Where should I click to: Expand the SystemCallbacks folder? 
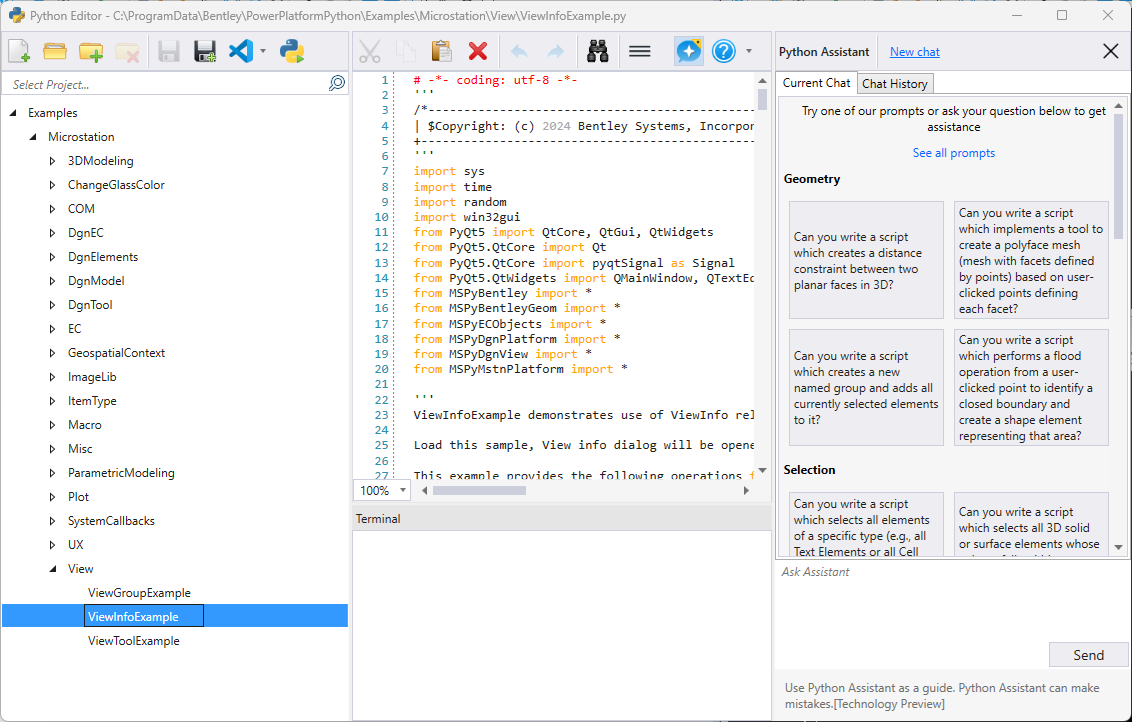pos(52,521)
